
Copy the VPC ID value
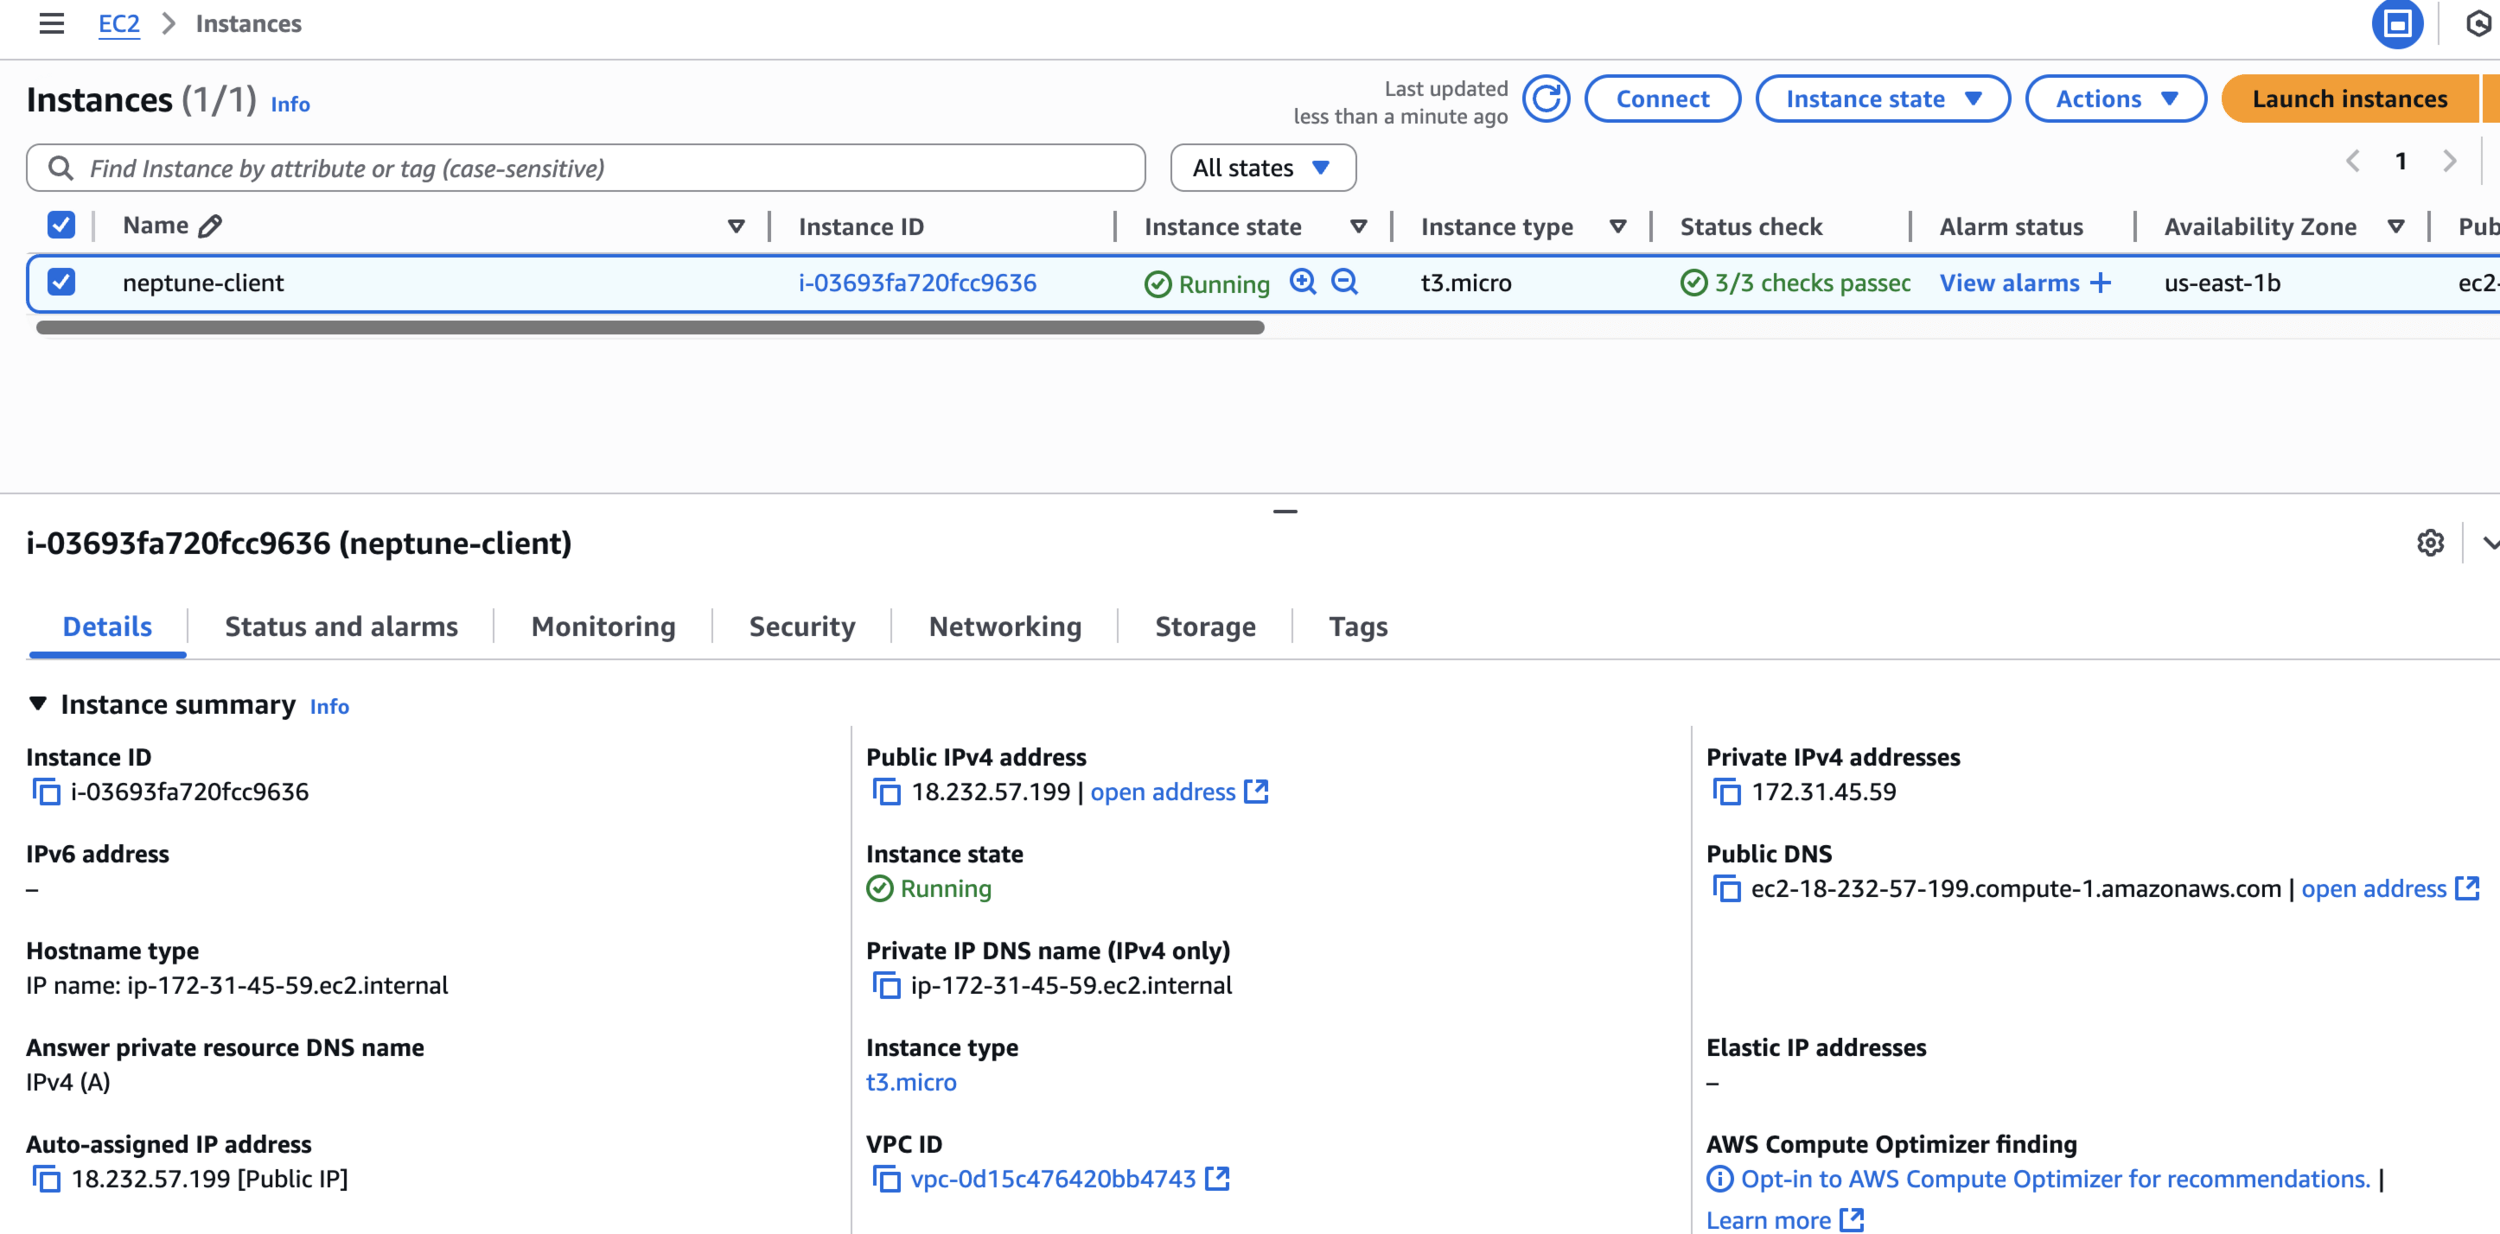pos(886,1179)
